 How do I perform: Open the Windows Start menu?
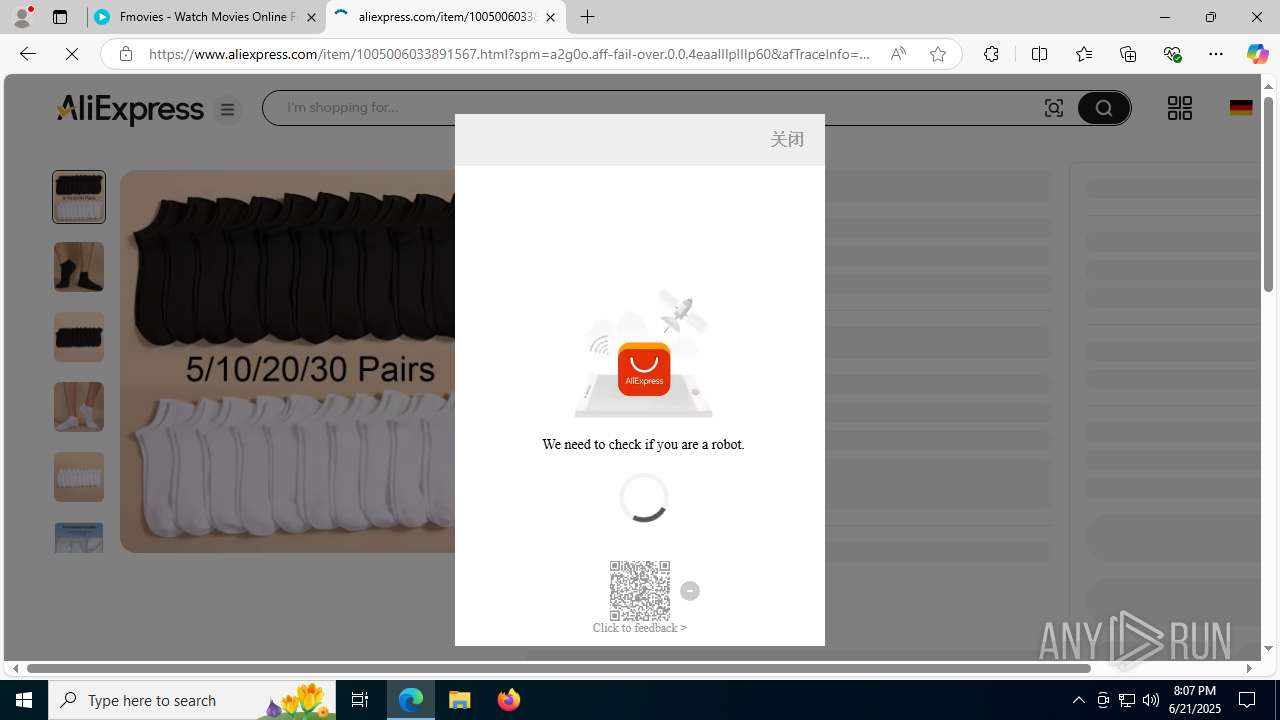tap(24, 700)
